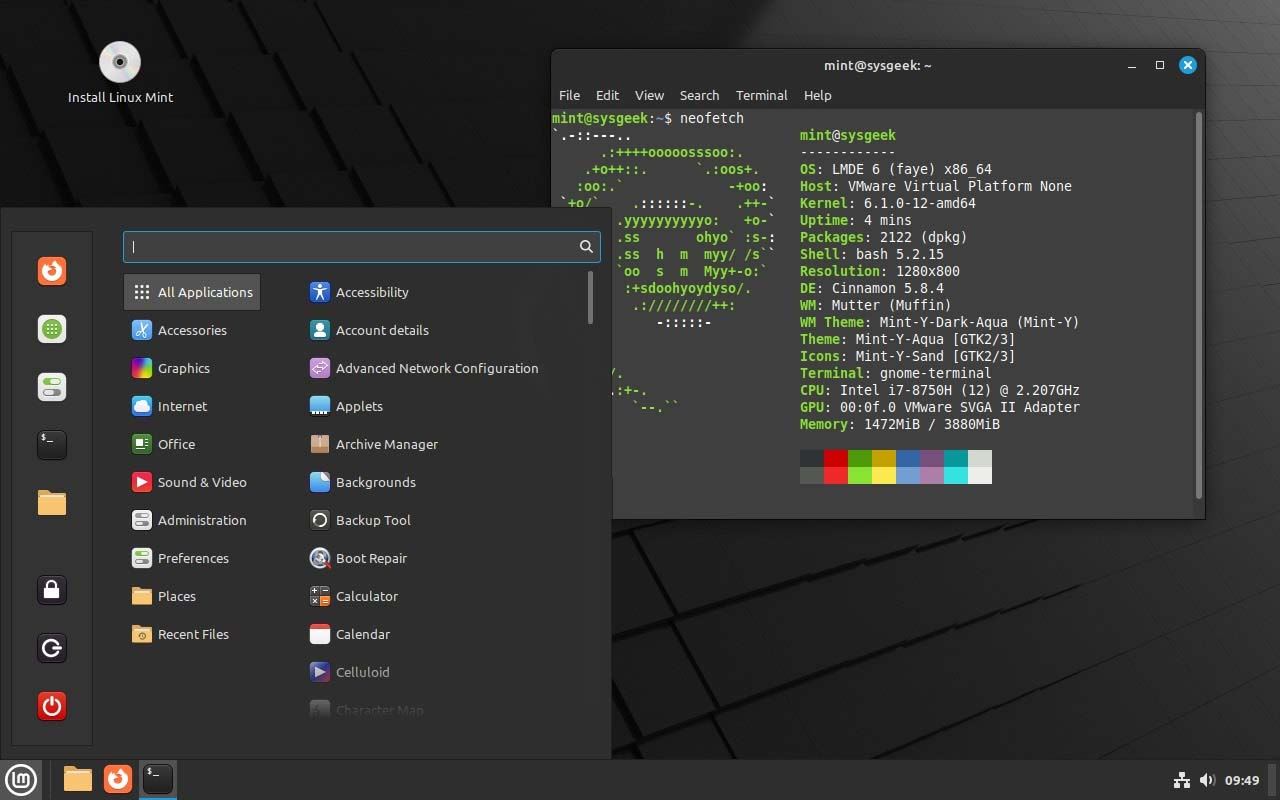Start the Terminal from the menu sidebar
The height and width of the screenshot is (800, 1280).
pos(51,444)
